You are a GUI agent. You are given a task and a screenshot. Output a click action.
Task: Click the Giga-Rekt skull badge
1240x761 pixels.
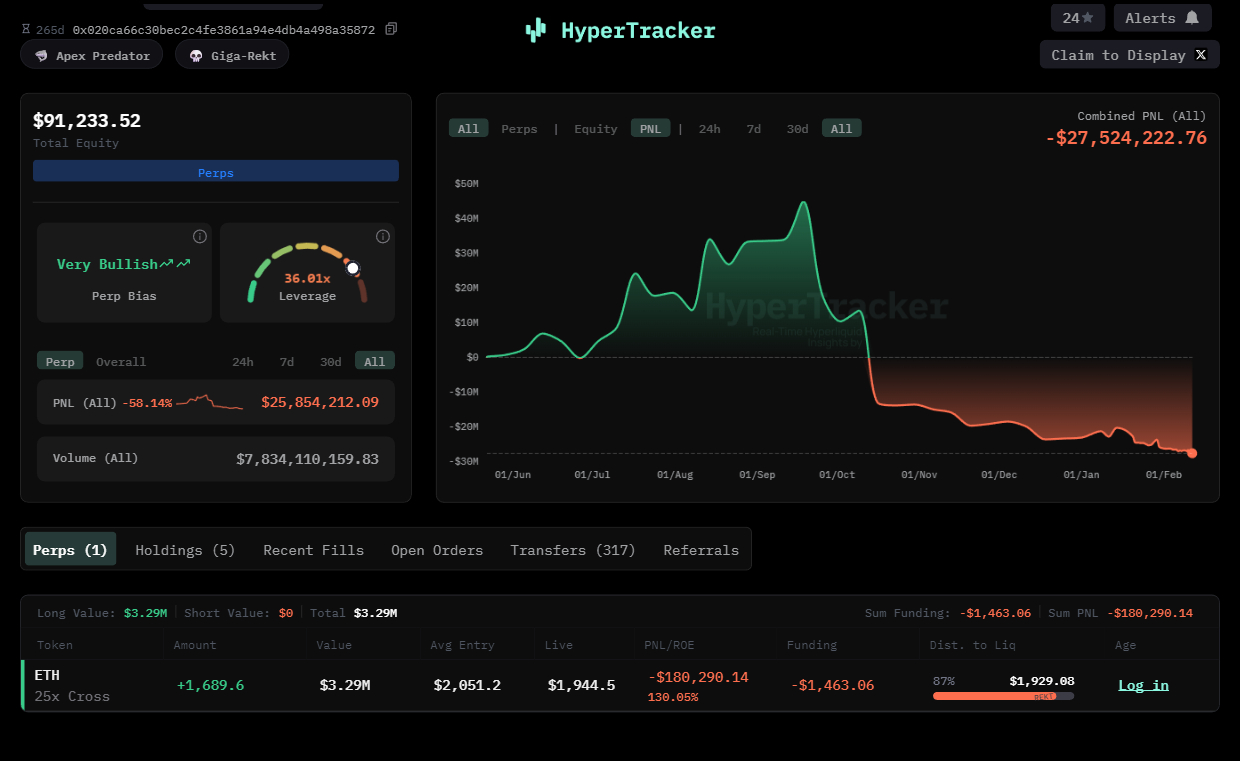tap(232, 56)
